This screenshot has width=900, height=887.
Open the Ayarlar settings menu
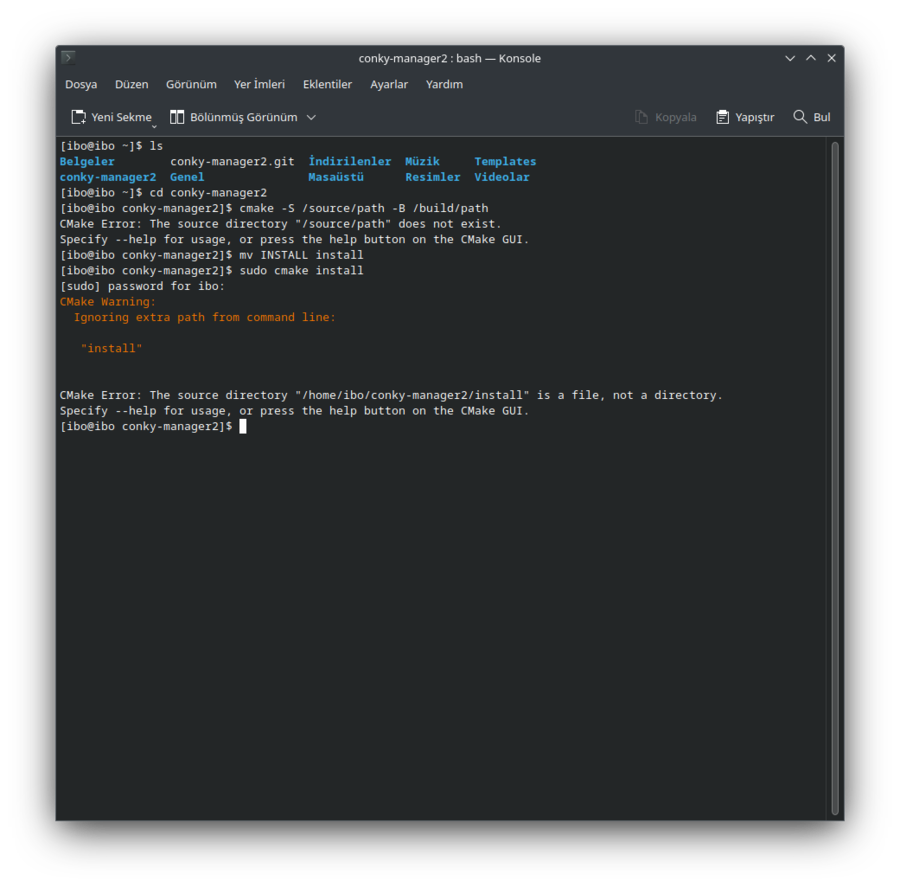[x=389, y=85]
